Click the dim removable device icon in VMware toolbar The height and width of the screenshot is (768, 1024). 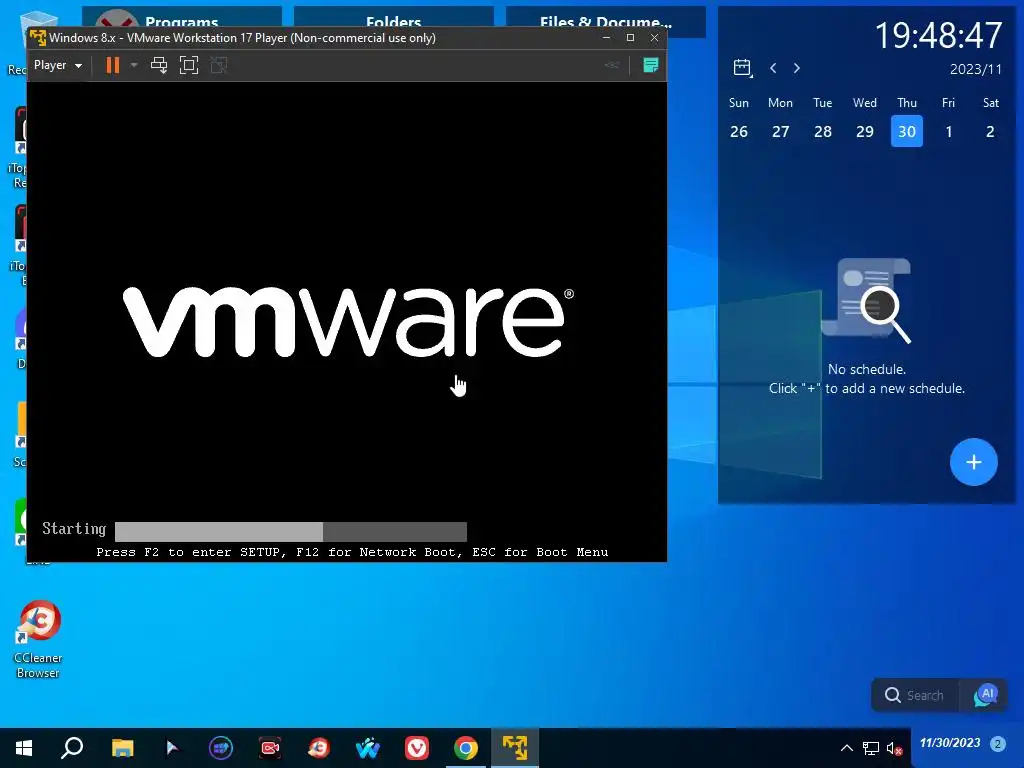click(x=612, y=65)
